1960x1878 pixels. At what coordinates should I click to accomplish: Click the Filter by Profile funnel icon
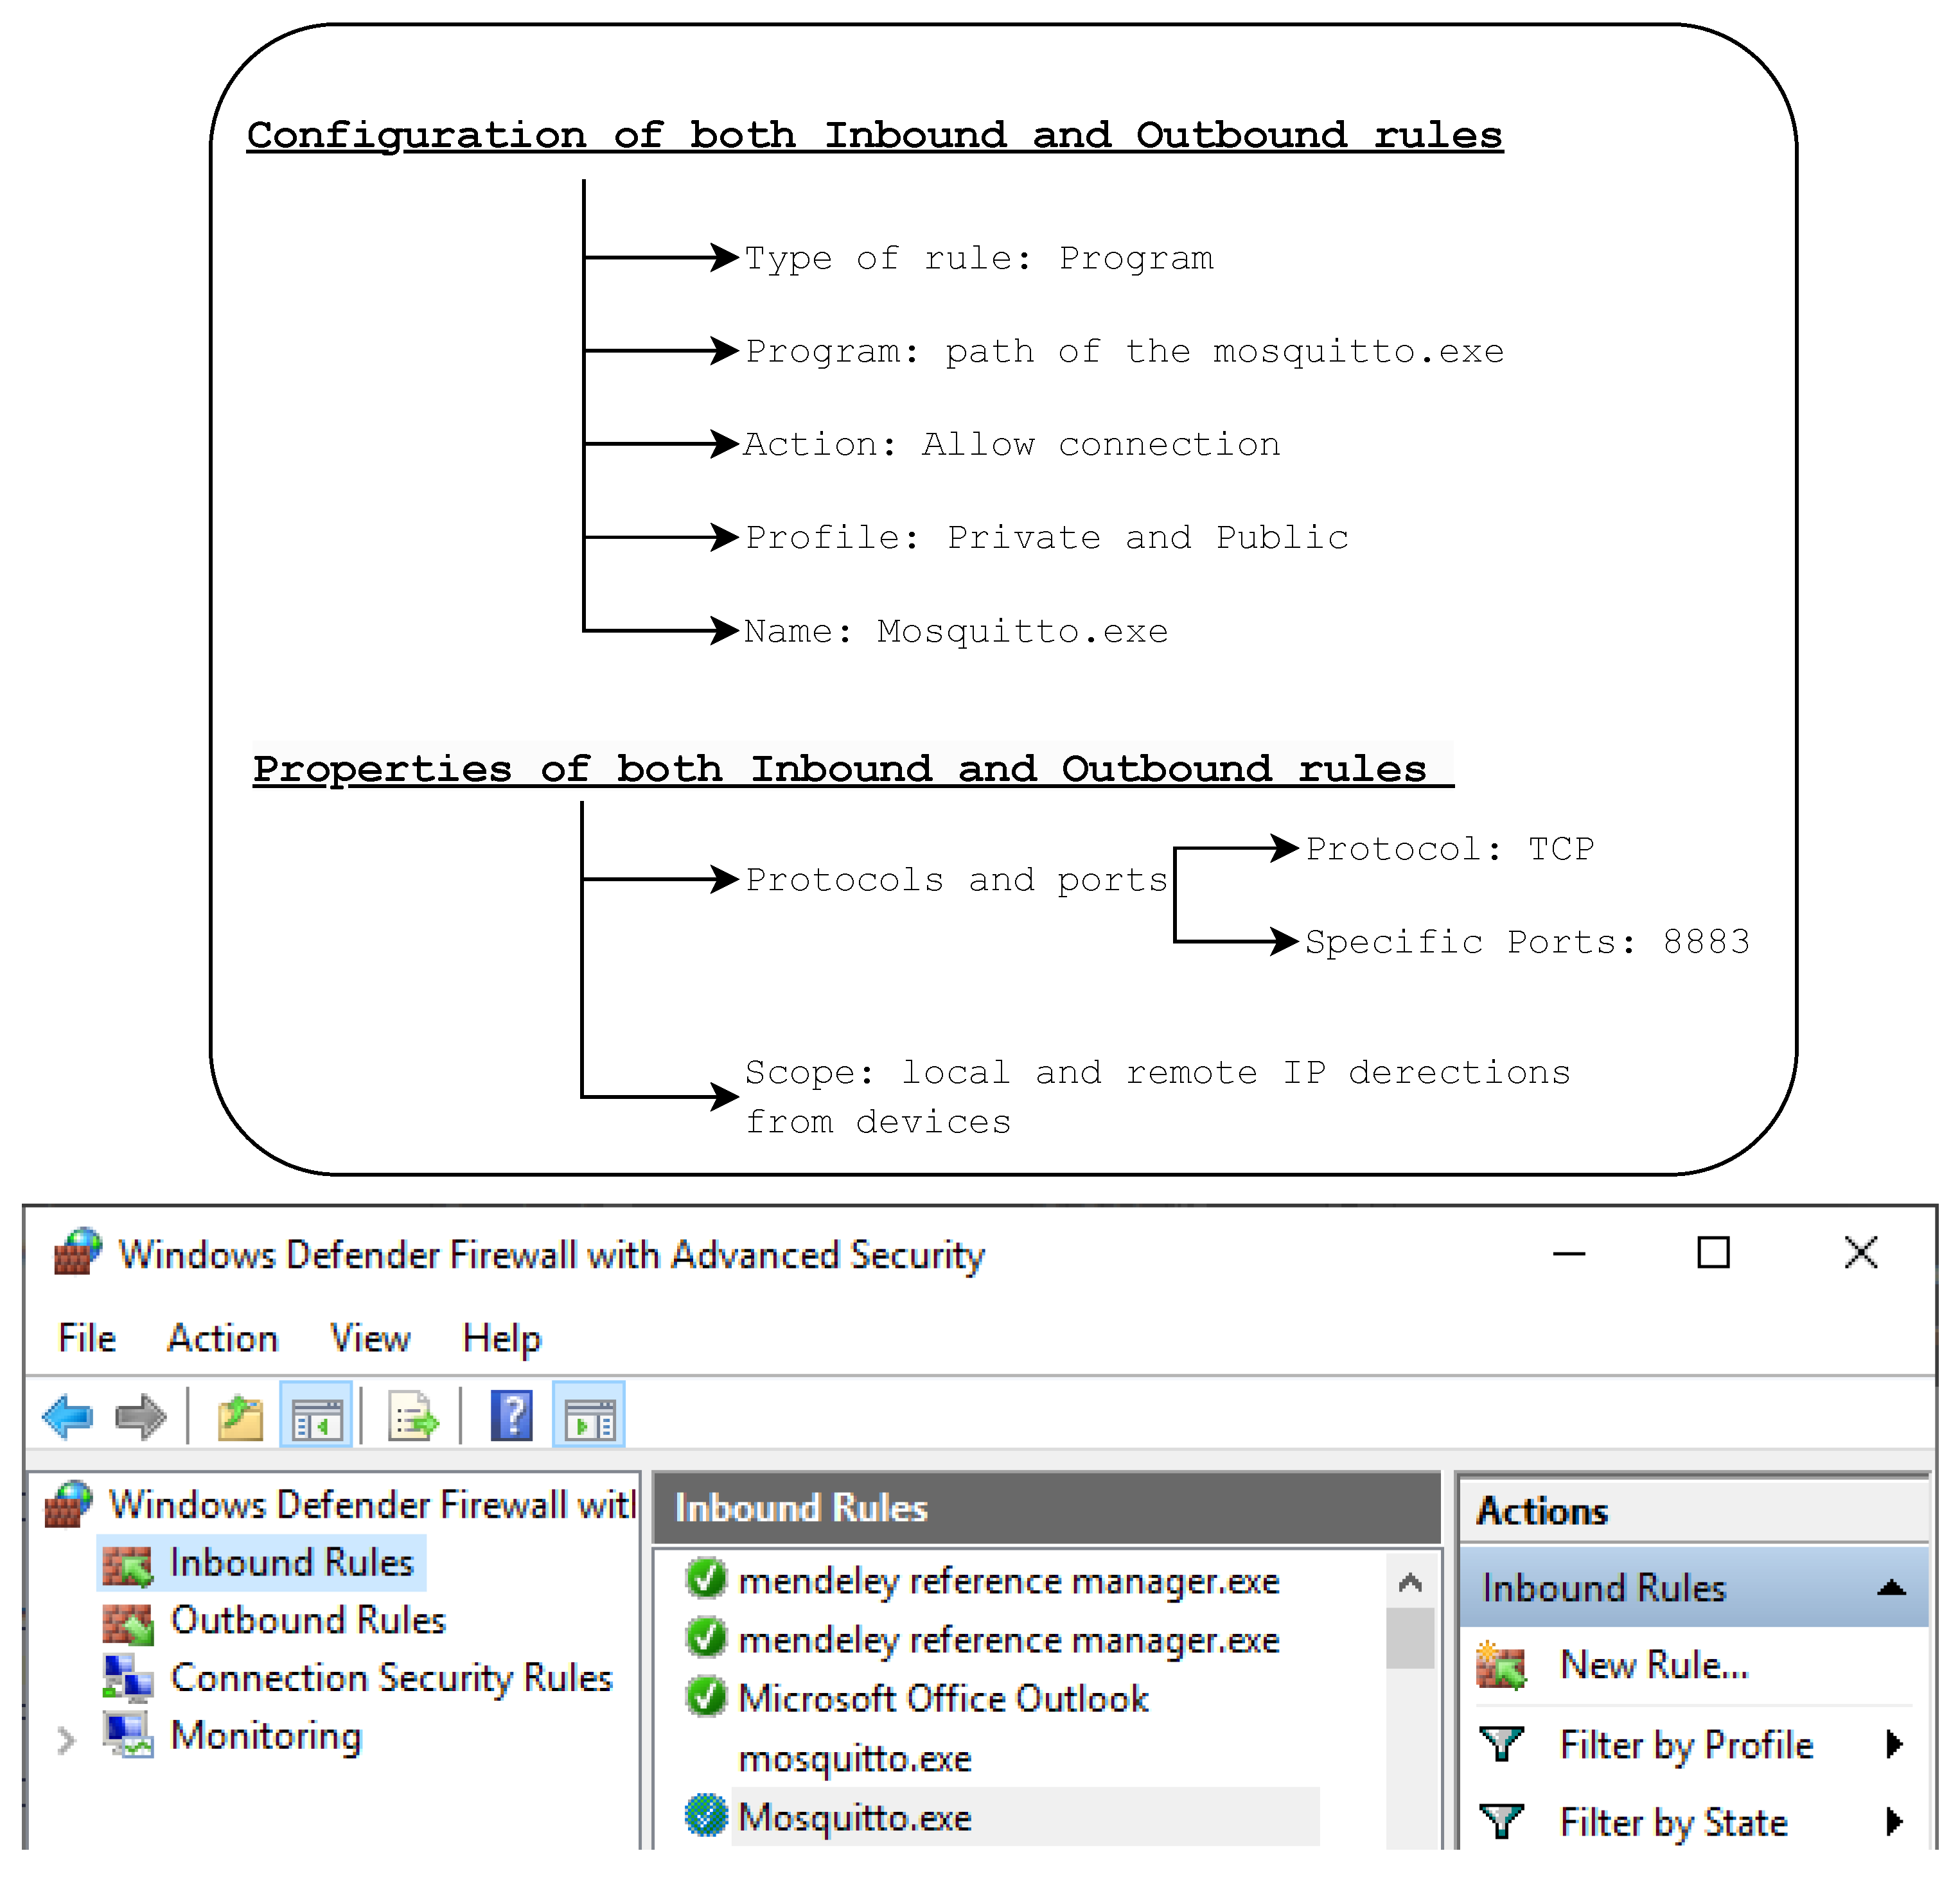coord(1501,1744)
